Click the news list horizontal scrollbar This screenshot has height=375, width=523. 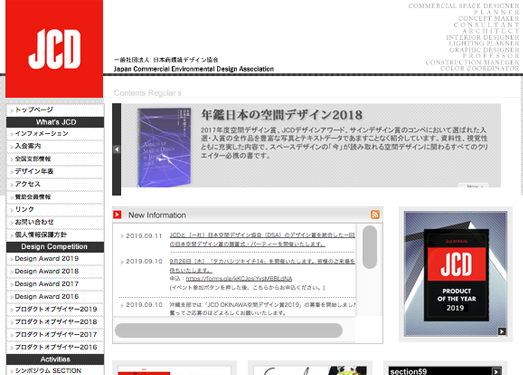[x=228, y=330]
